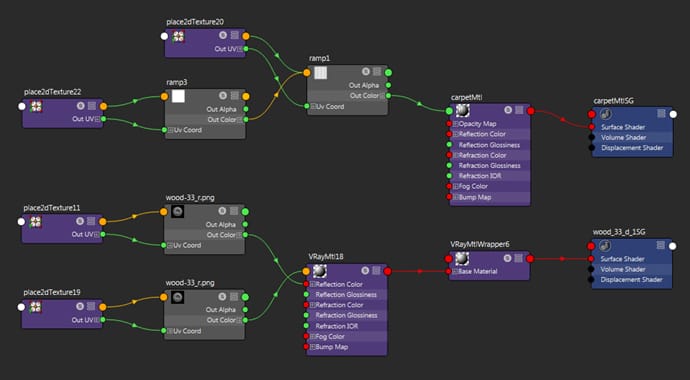Expand Opacity Map attribute on carpetMtl

(x=456, y=124)
